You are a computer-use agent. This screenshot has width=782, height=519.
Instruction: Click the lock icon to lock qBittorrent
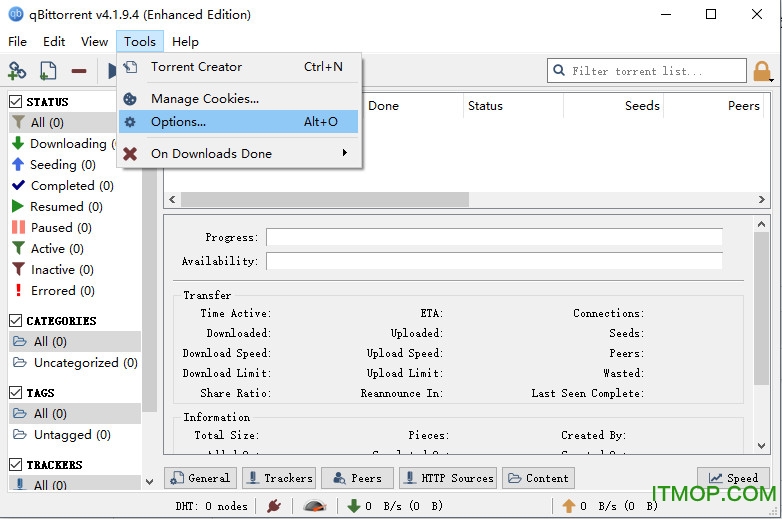click(x=761, y=71)
